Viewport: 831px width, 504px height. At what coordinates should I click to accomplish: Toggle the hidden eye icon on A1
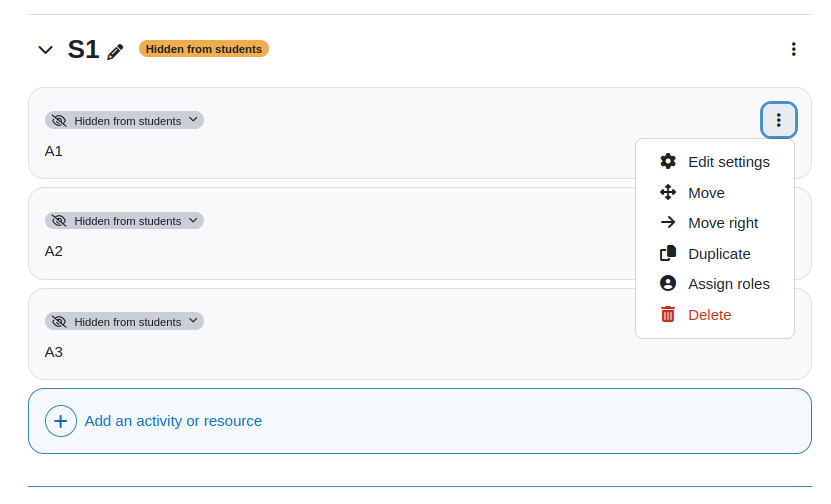tap(59, 121)
